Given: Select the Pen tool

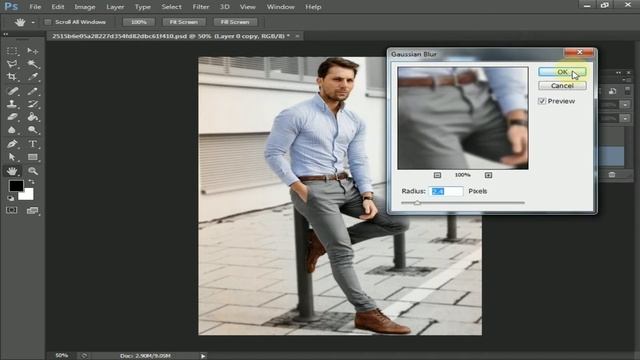Looking at the screenshot, I should click(x=12, y=144).
